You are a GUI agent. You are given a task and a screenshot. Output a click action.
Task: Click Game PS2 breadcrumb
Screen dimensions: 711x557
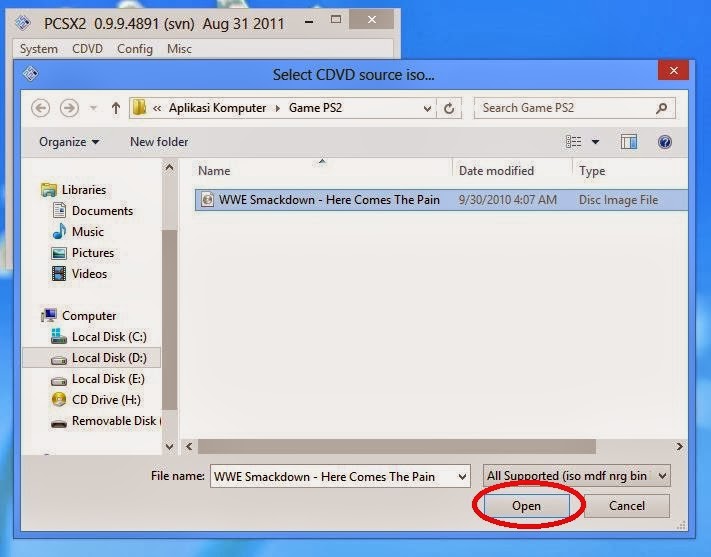315,108
